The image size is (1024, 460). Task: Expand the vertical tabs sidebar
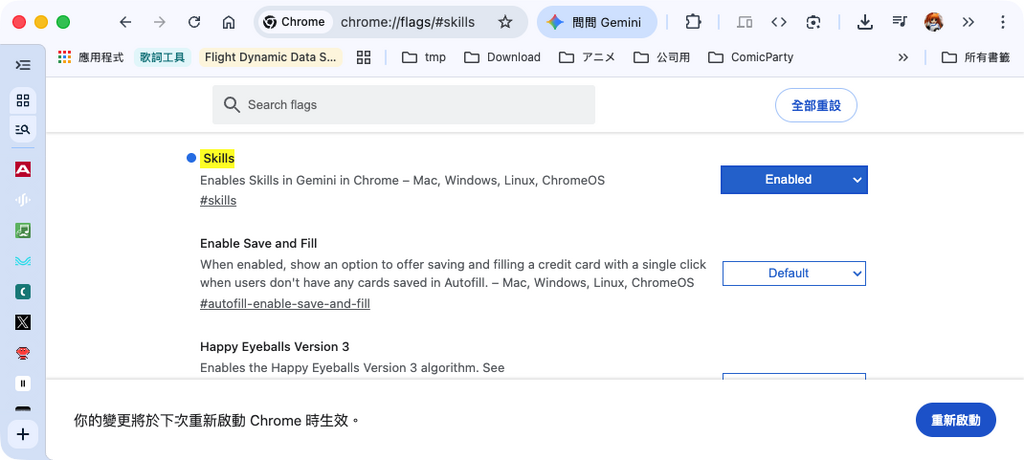22,65
